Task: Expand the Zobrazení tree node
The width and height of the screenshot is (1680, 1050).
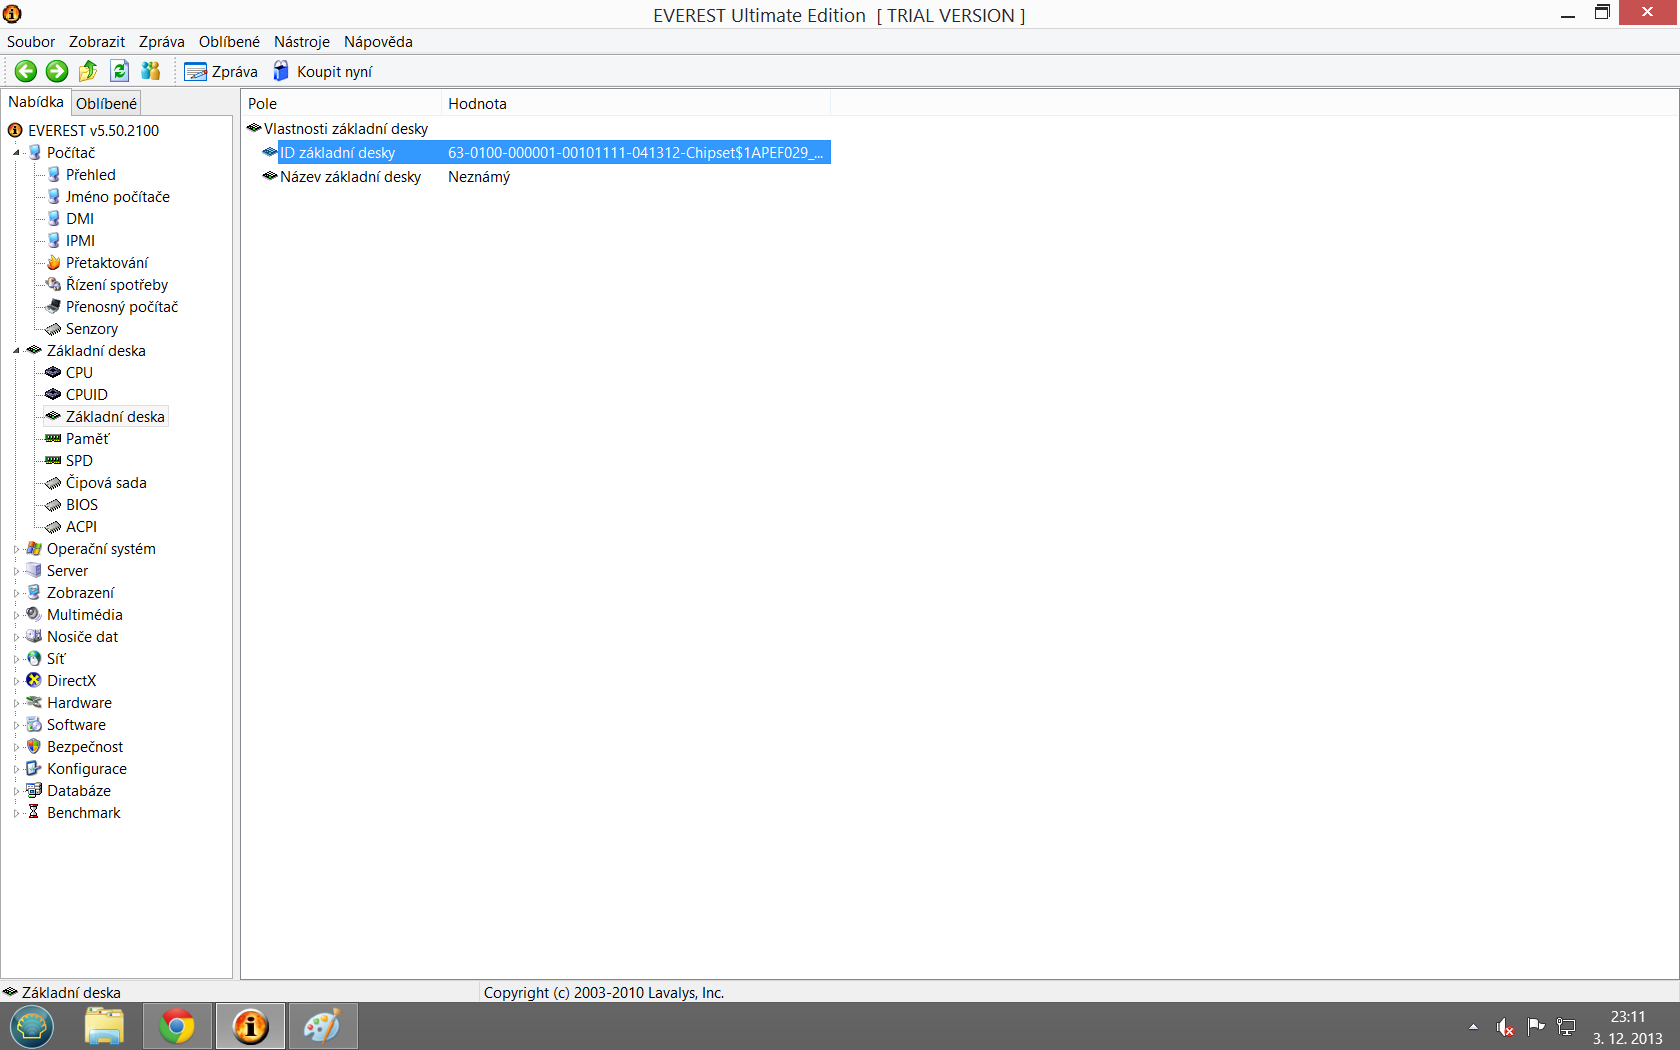Action: tap(16, 593)
